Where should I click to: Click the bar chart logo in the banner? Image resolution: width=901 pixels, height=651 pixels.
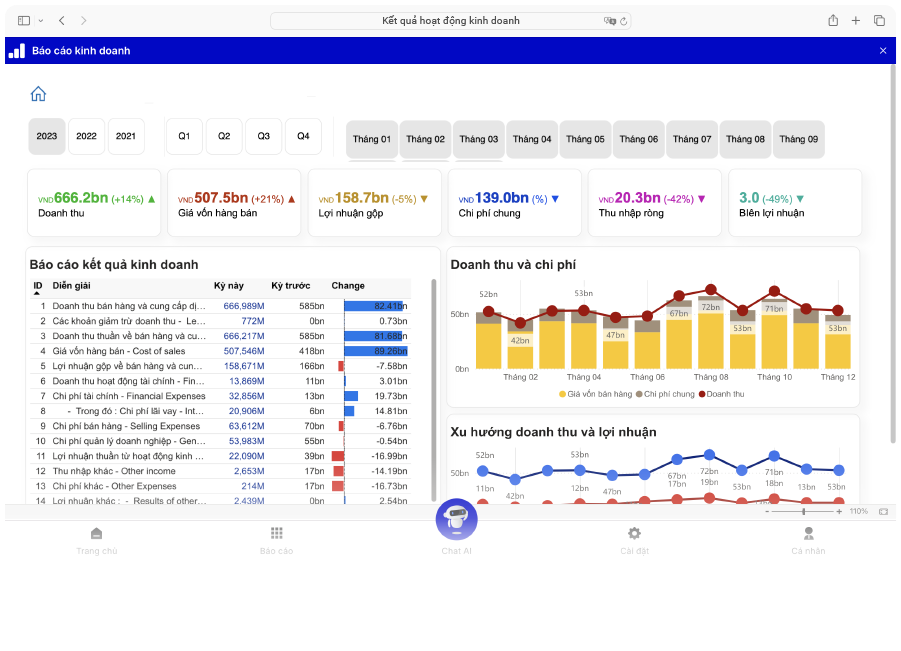tap(15, 49)
